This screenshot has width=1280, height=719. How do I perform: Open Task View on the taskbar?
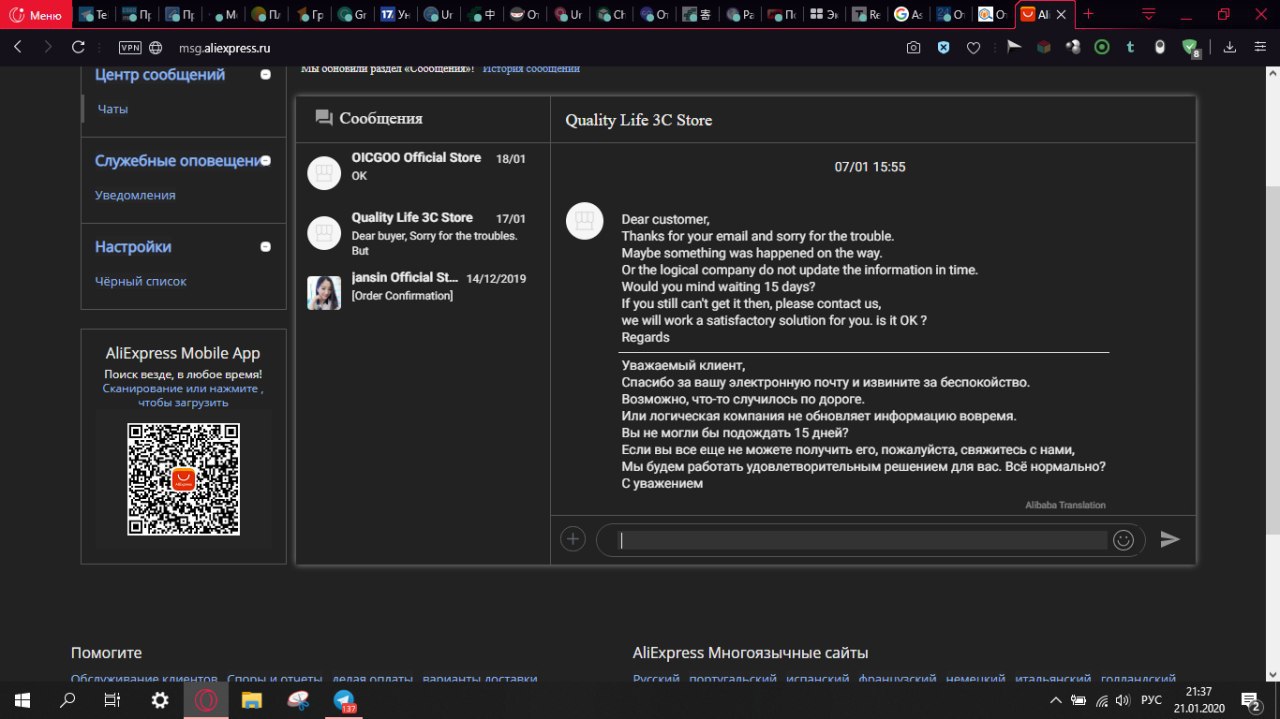113,700
